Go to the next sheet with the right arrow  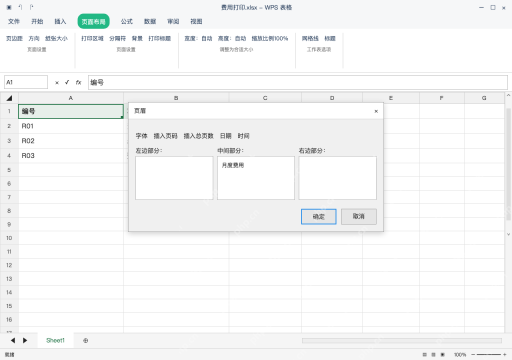coord(25,340)
